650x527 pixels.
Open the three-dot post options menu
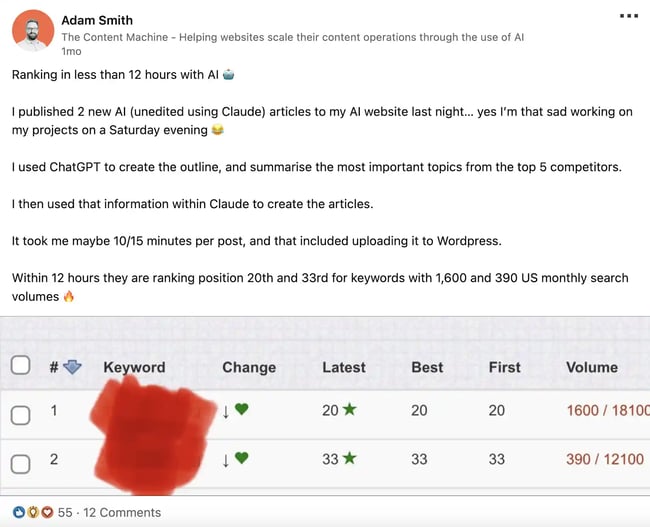(x=629, y=17)
